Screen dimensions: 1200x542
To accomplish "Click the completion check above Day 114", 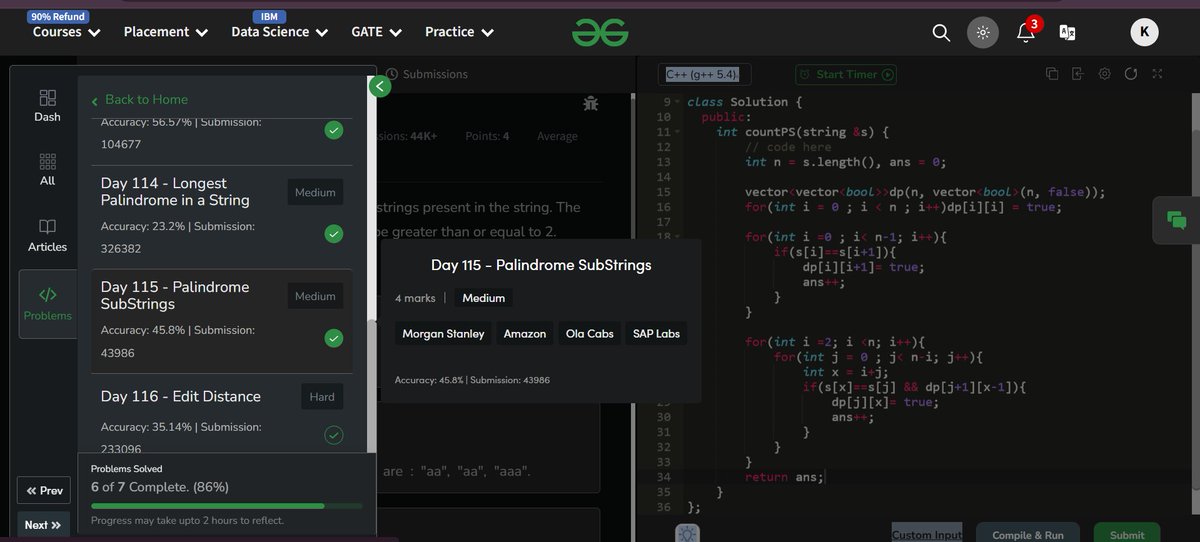I will pyautogui.click(x=334, y=130).
